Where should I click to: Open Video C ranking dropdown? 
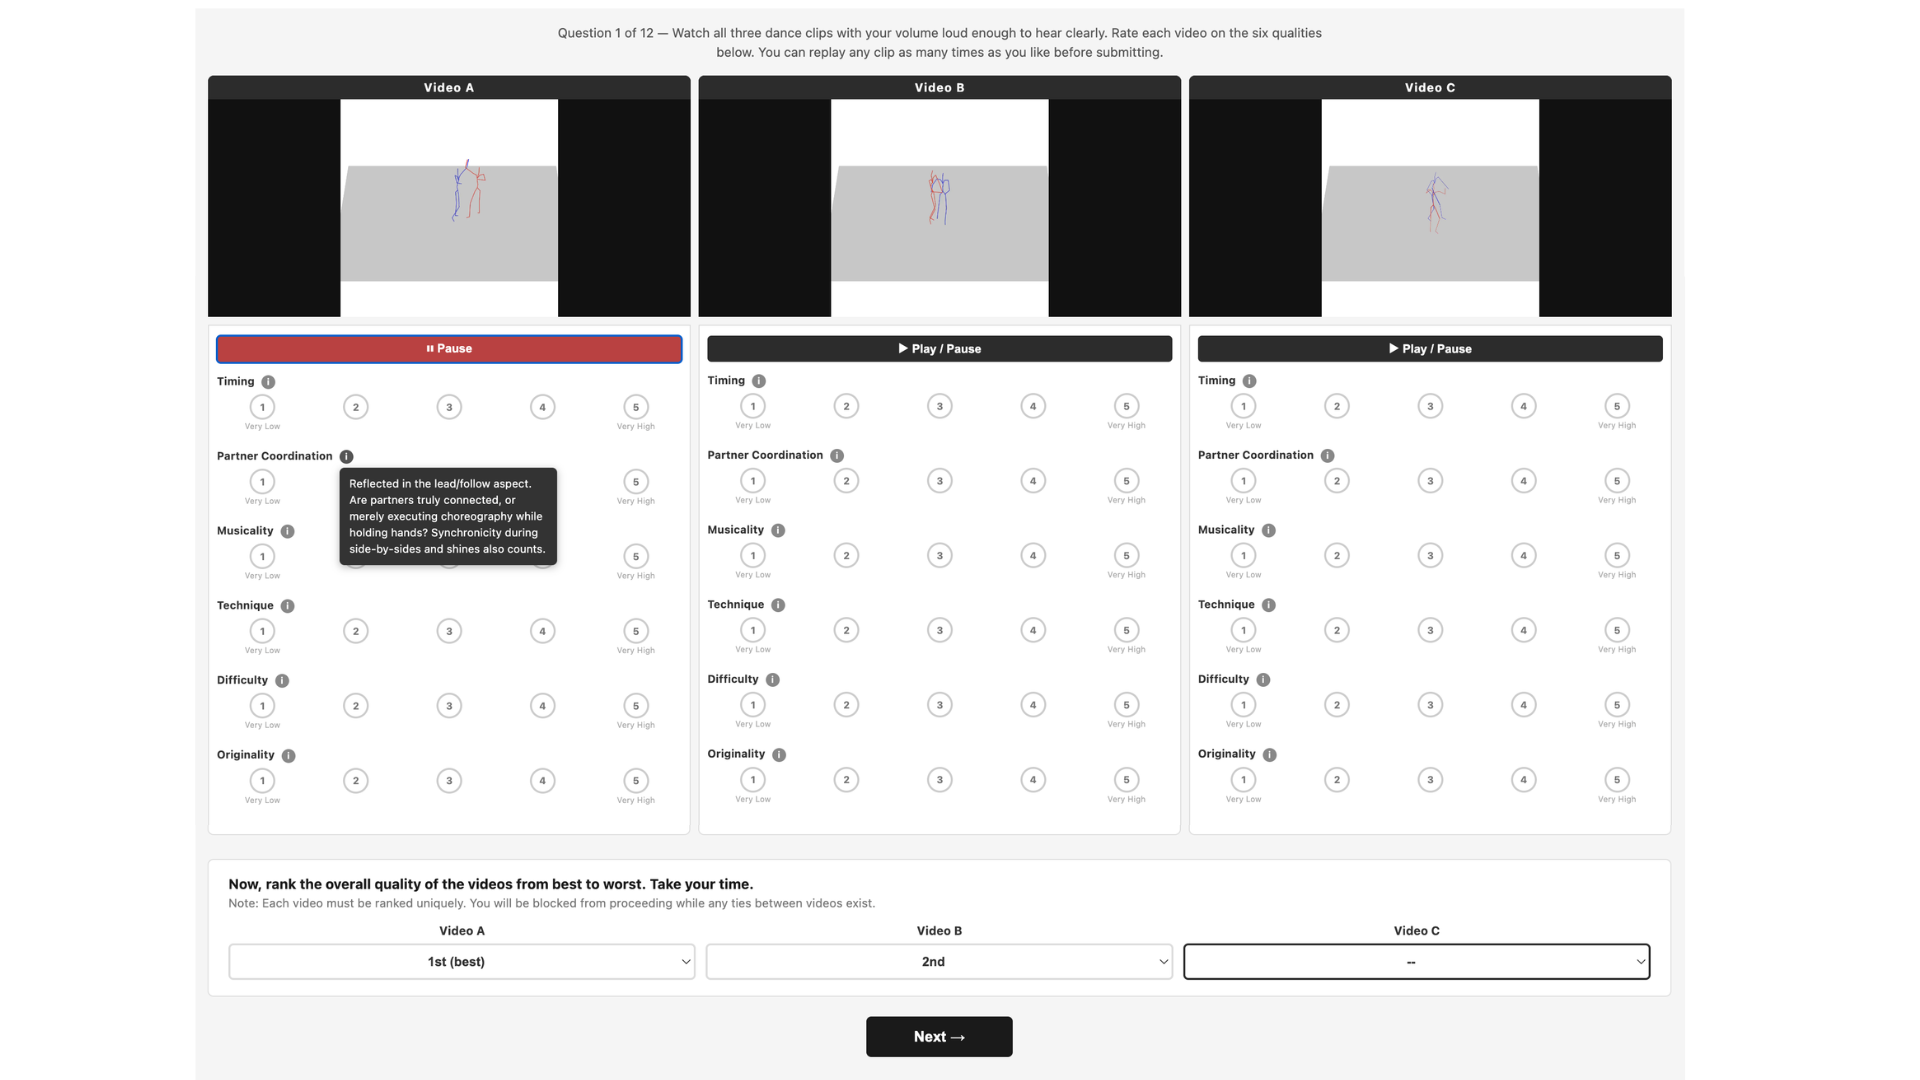click(x=1416, y=962)
